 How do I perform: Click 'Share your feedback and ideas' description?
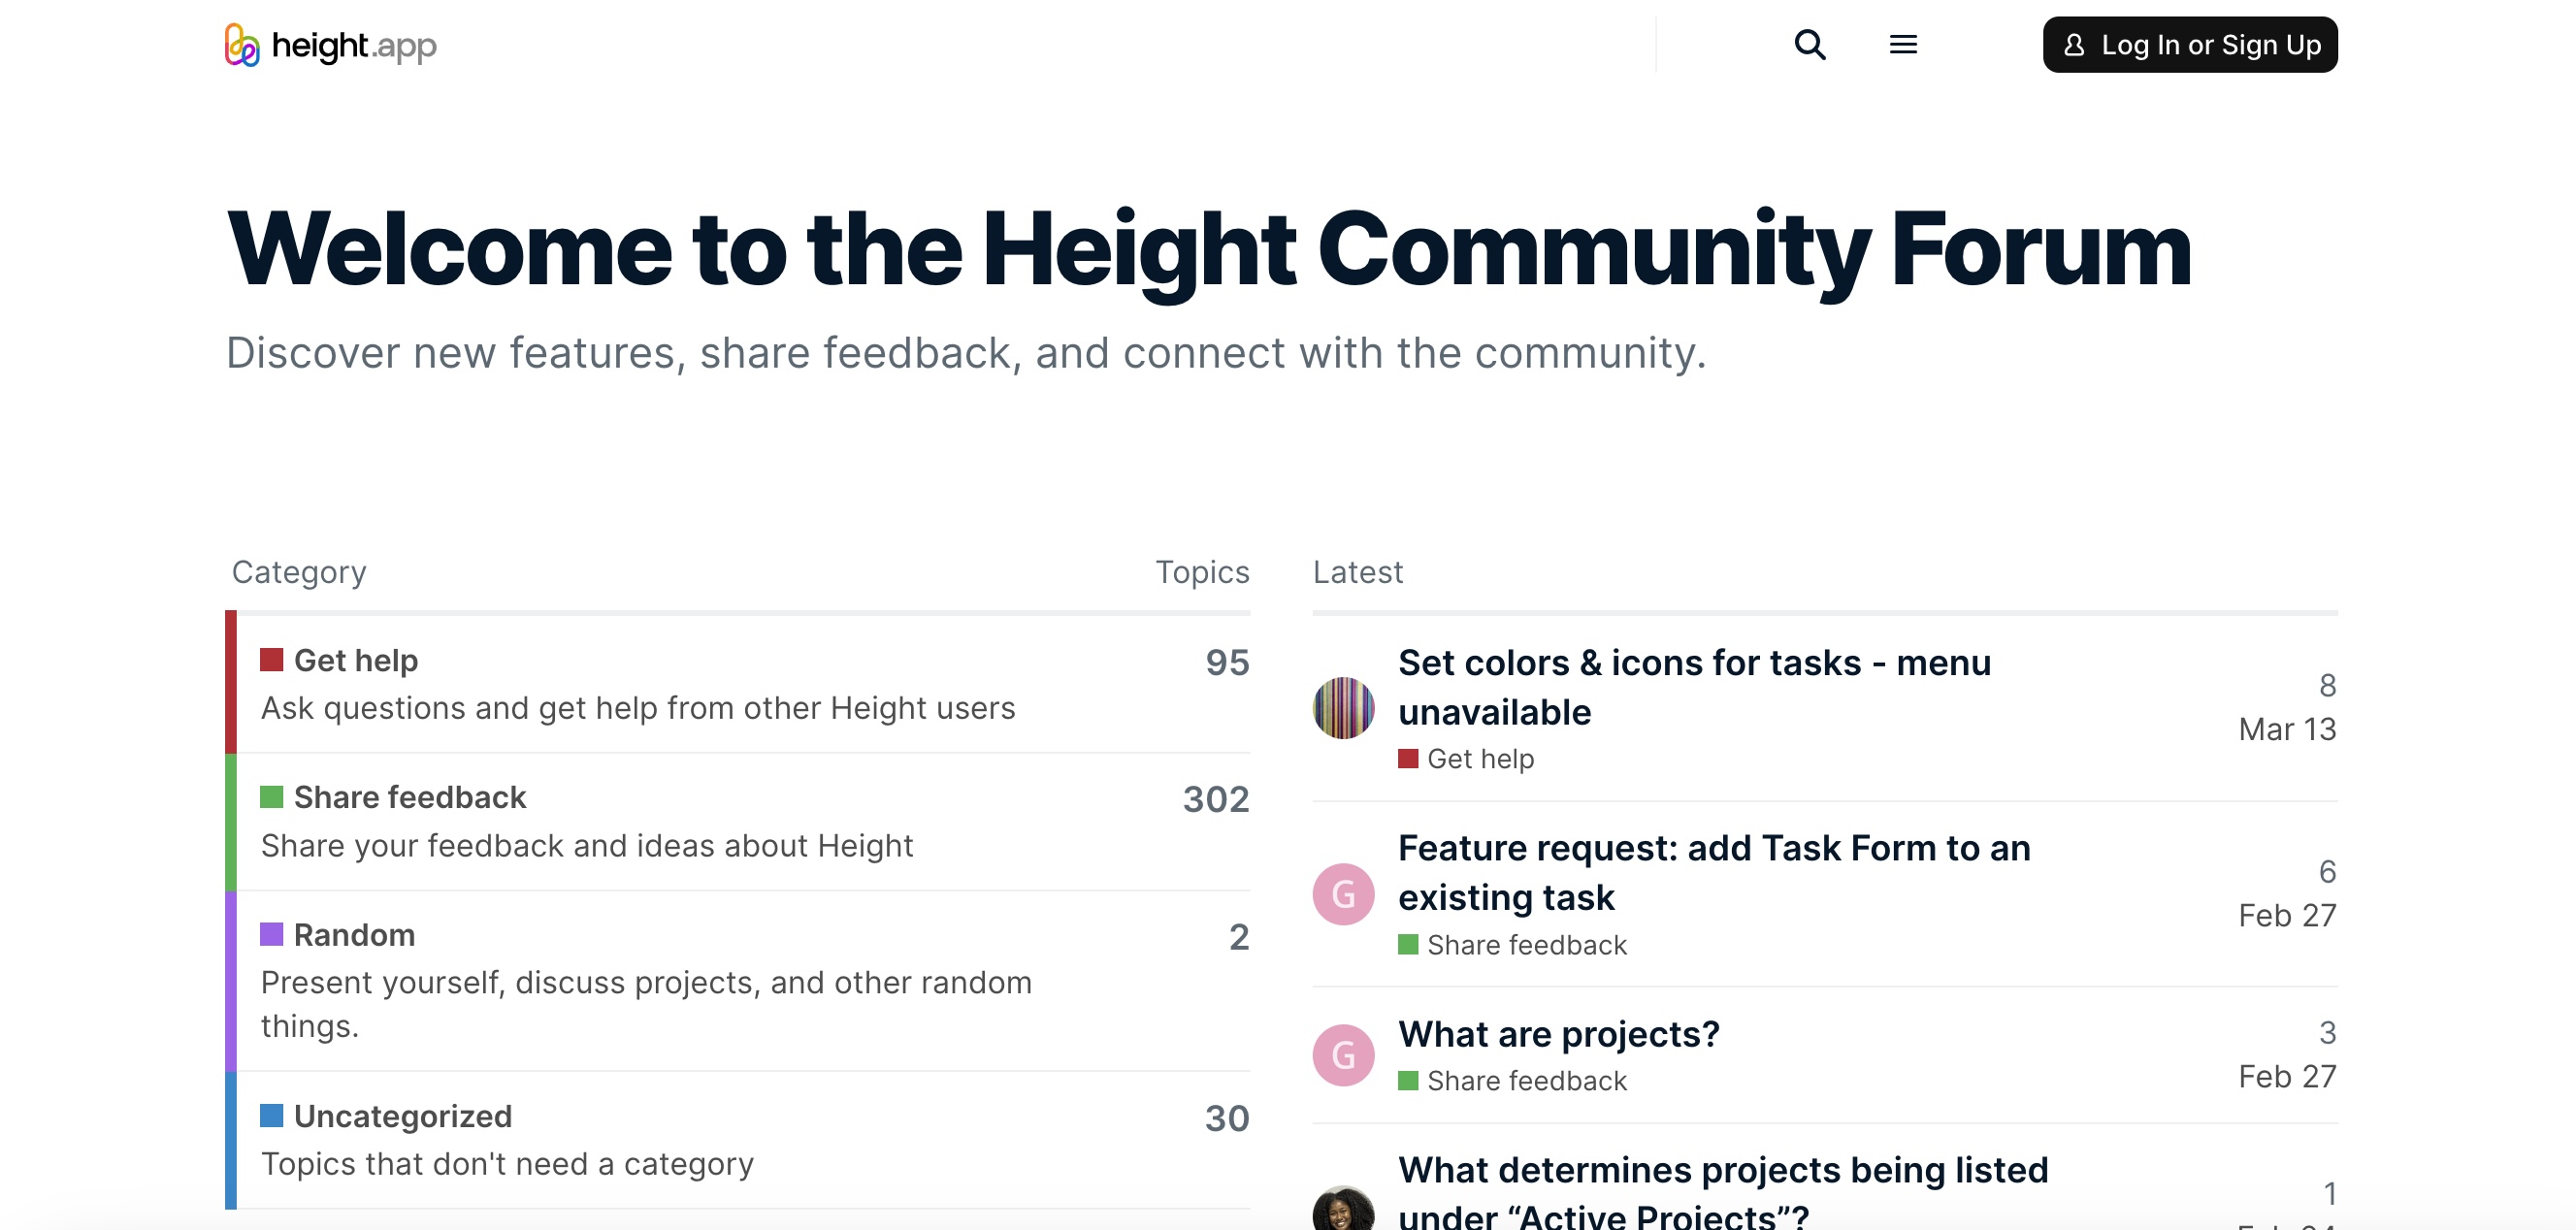(587, 846)
